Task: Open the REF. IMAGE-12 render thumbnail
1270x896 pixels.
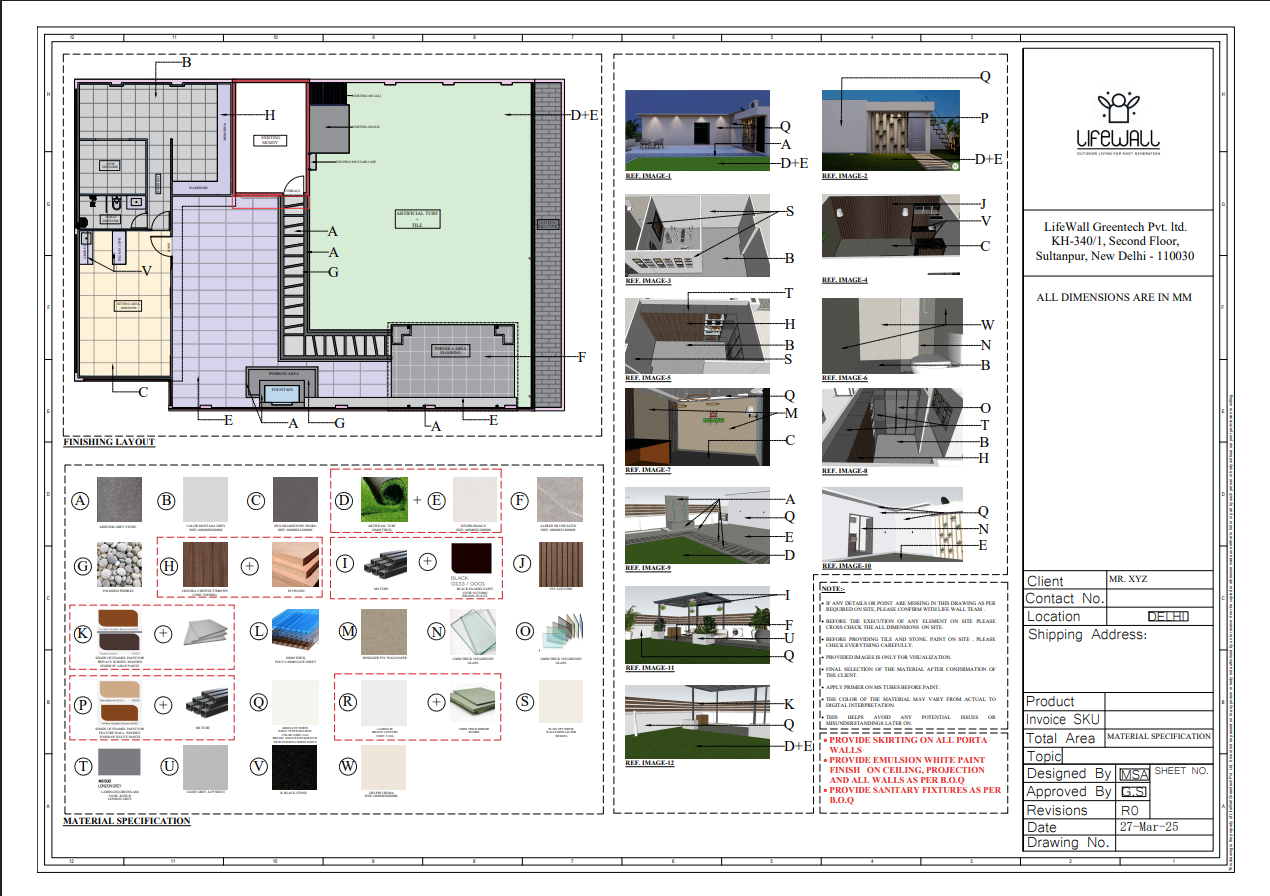Action: [697, 722]
